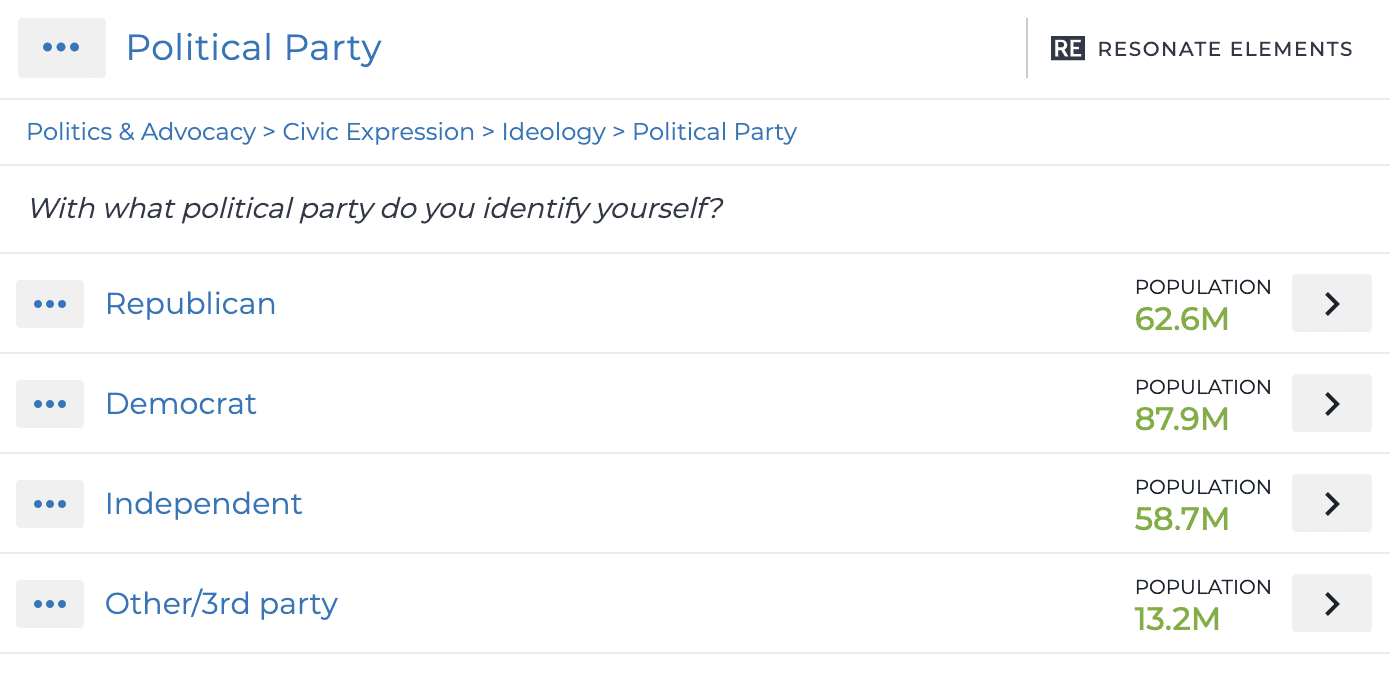Image resolution: width=1390 pixels, height=678 pixels.
Task: Open the Civic Expression breadcrumb link
Action: click(378, 131)
